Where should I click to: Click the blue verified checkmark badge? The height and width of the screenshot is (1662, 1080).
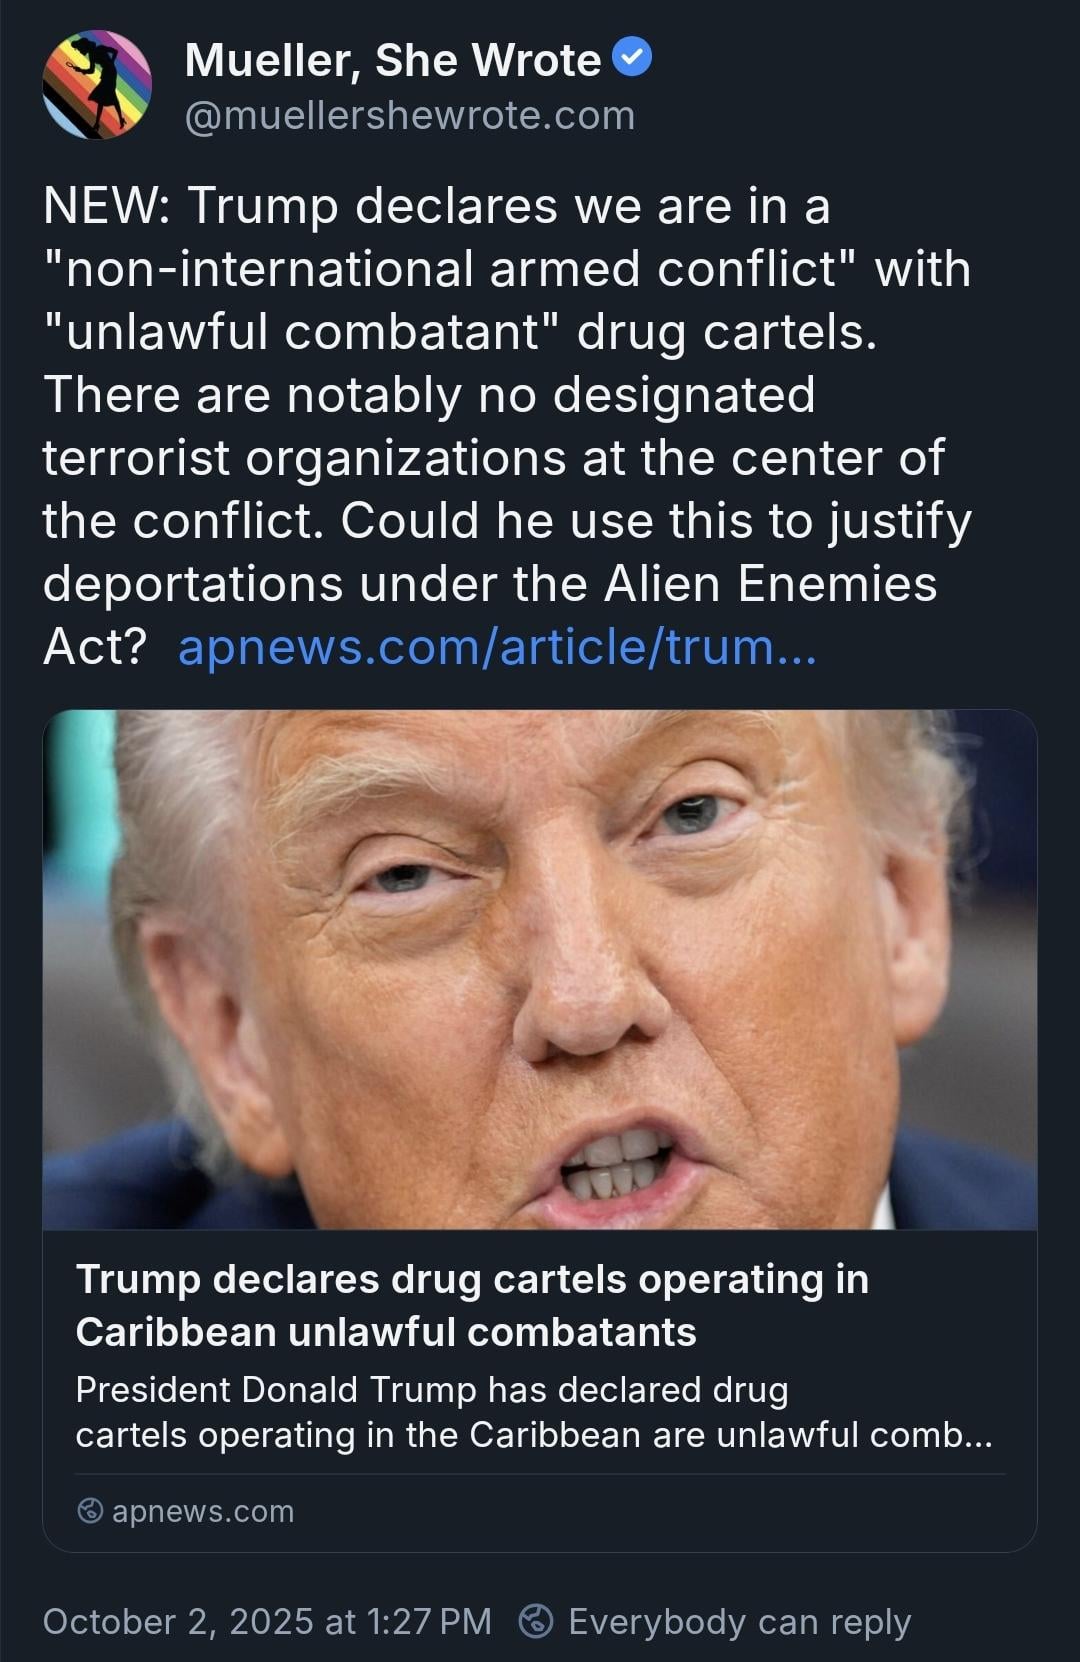pos(631,57)
